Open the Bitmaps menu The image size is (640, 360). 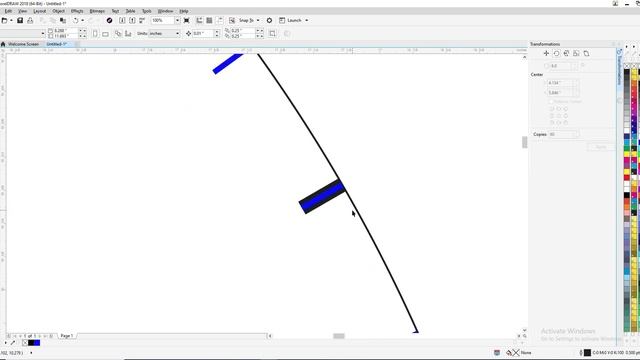pos(97,11)
